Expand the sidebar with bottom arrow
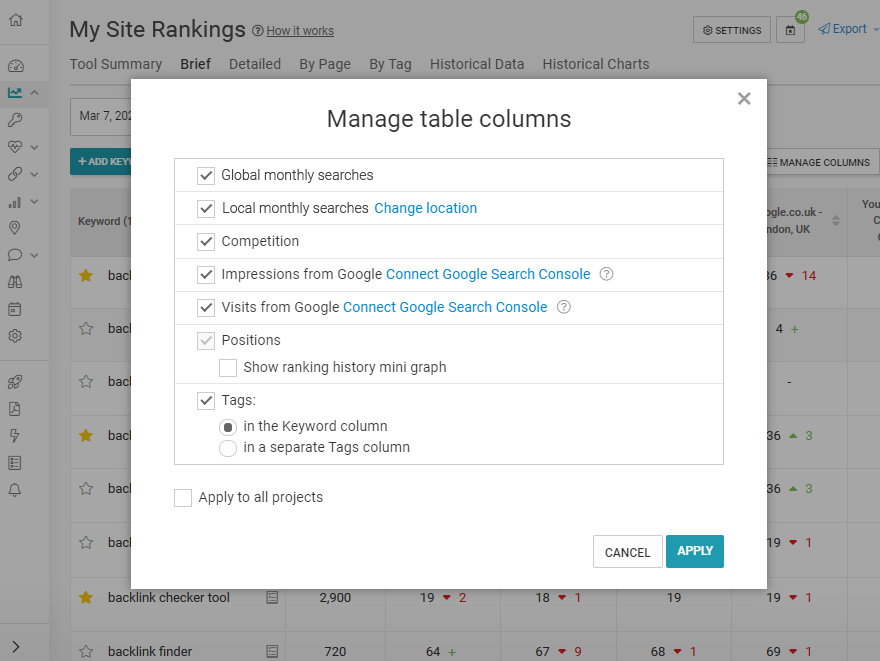 (x=16, y=647)
